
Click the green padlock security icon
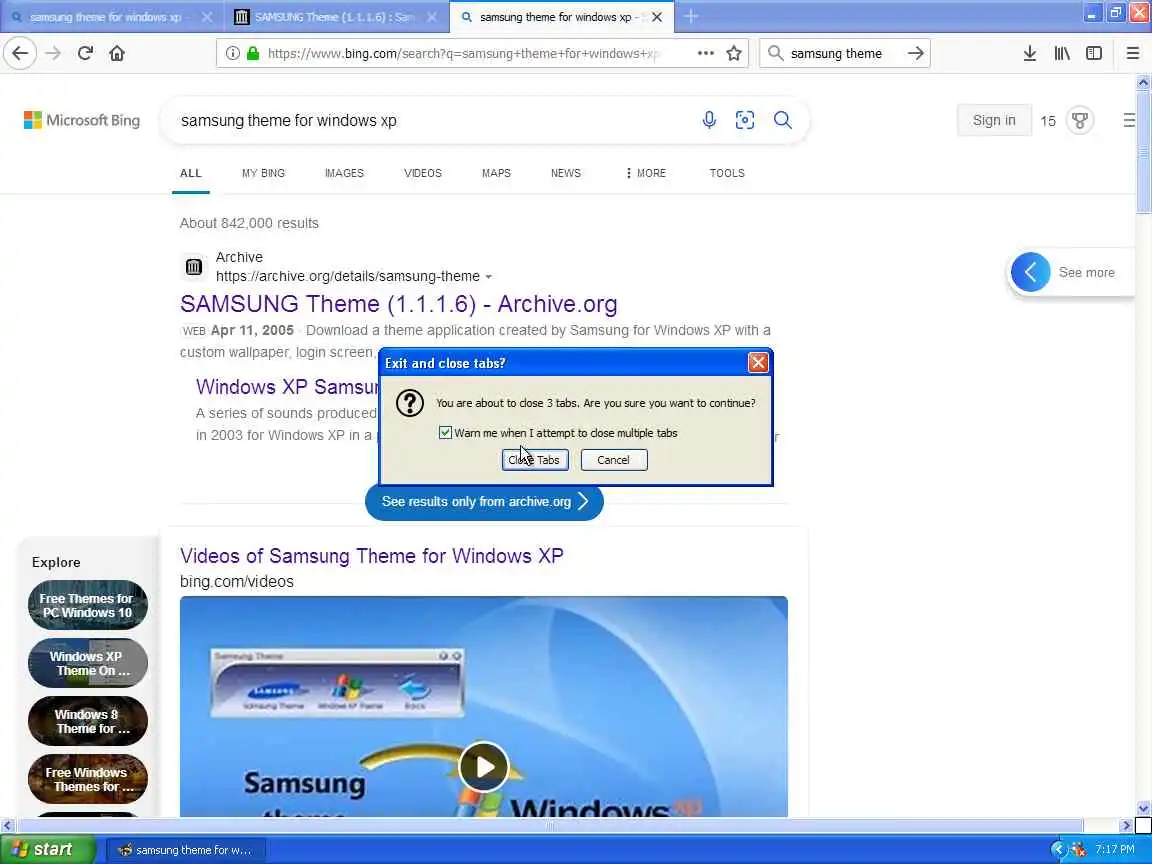tap(253, 53)
